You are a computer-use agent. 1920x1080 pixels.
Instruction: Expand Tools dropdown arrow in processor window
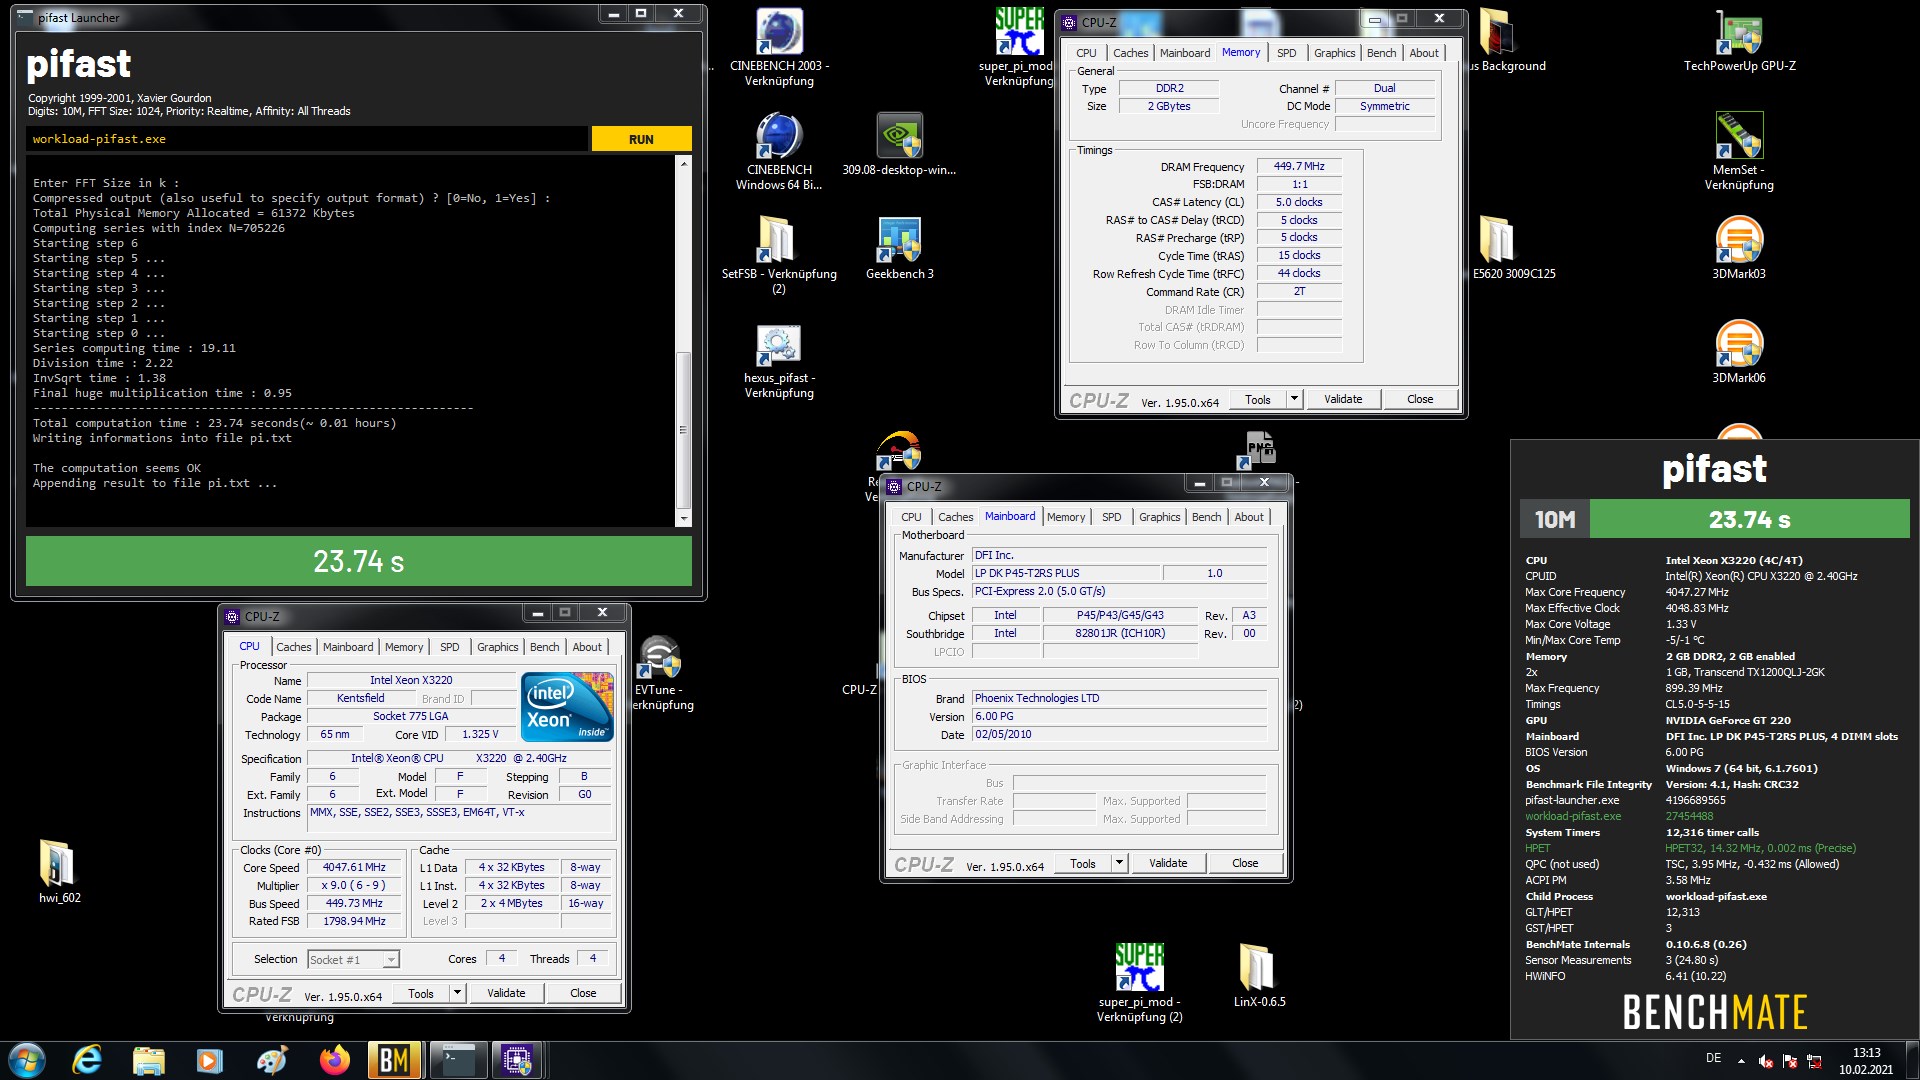(457, 993)
